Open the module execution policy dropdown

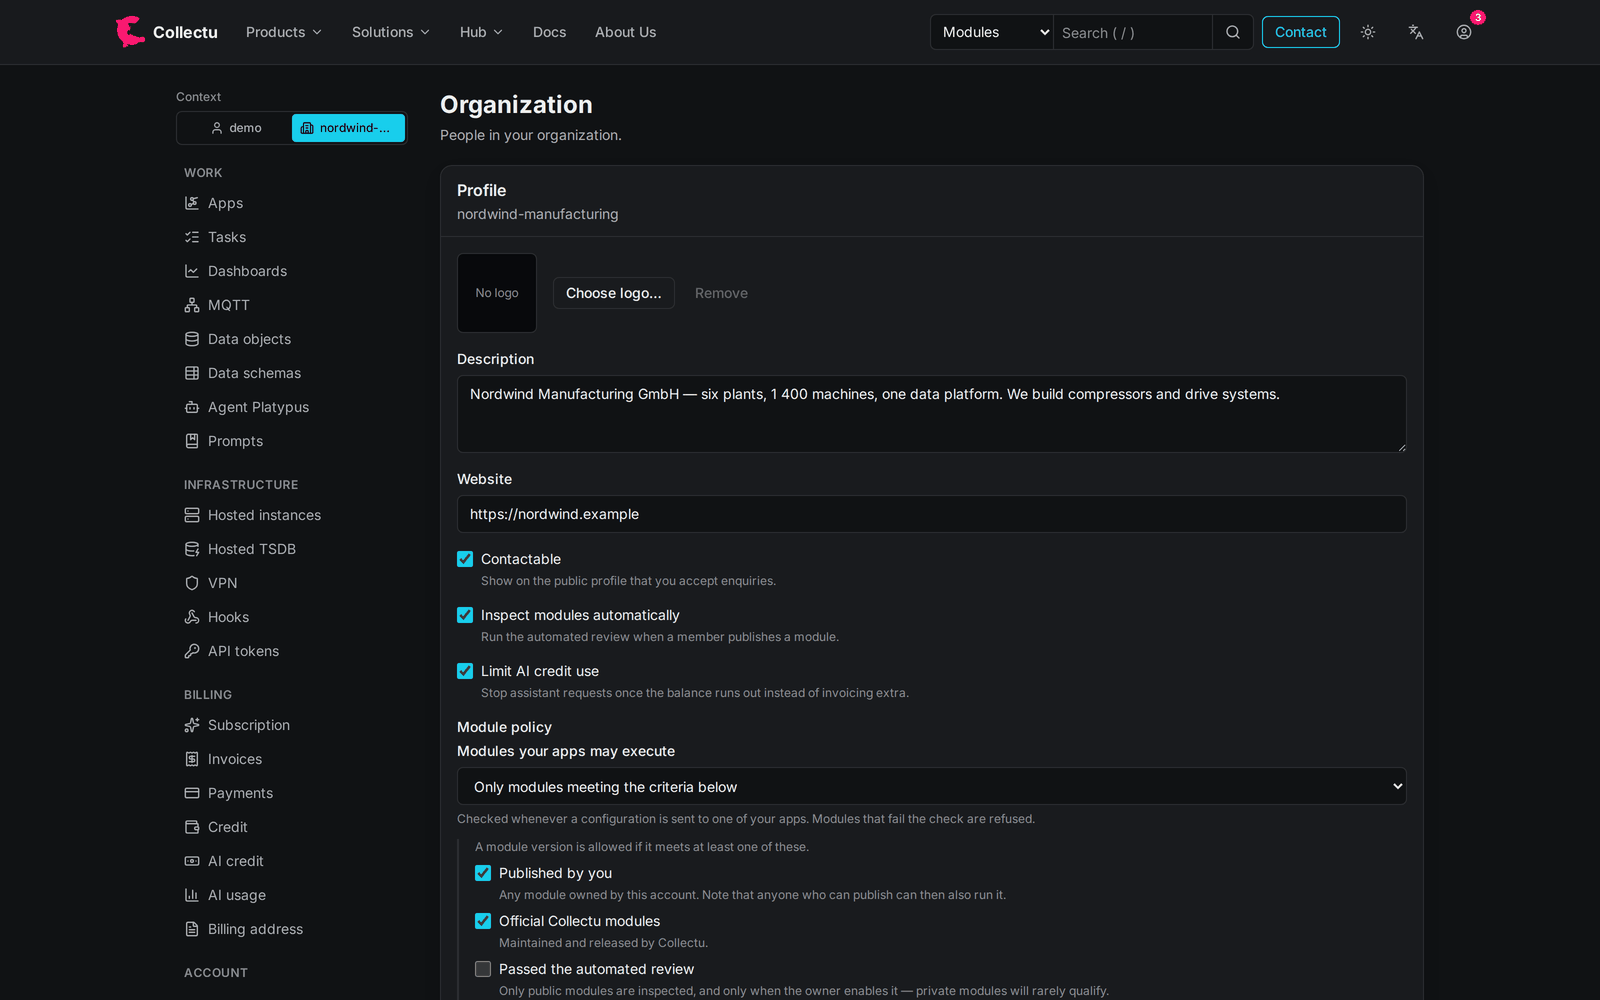(x=932, y=786)
